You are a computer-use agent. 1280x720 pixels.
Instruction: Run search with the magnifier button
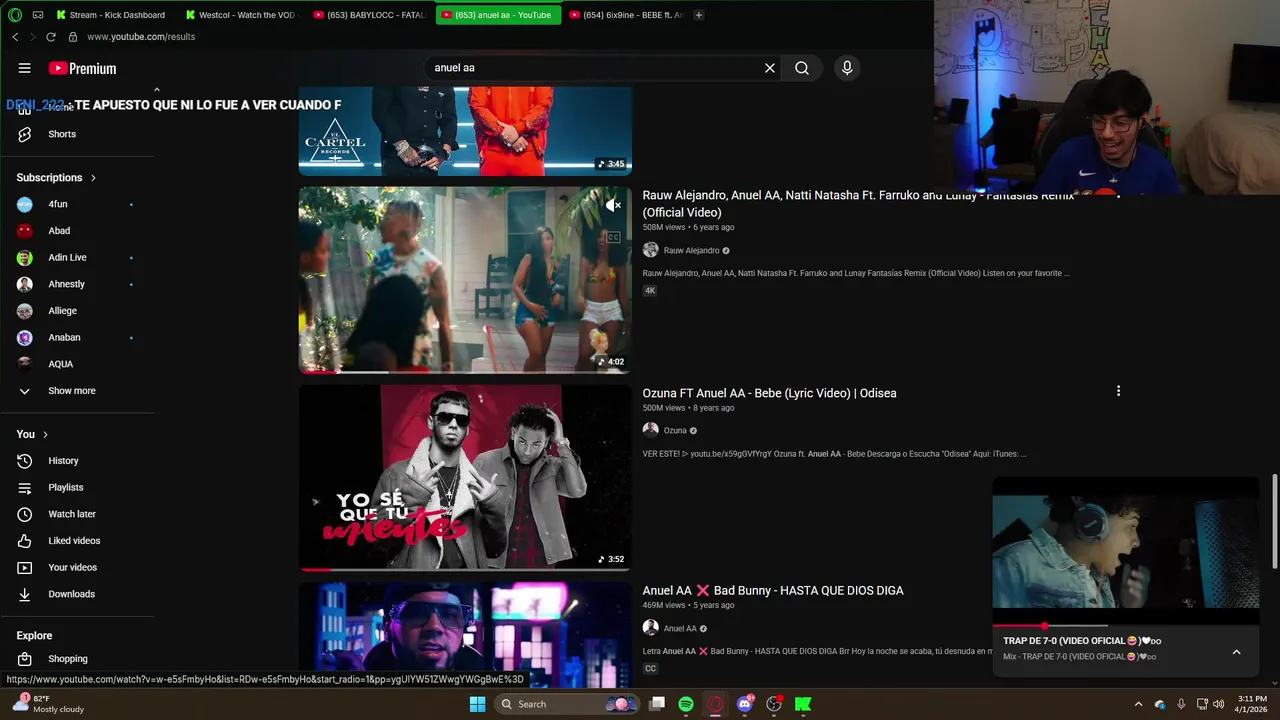[802, 68]
